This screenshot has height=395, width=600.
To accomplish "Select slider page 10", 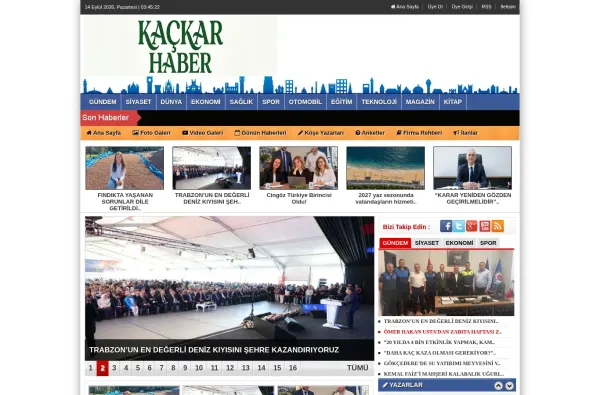I will point(199,368).
